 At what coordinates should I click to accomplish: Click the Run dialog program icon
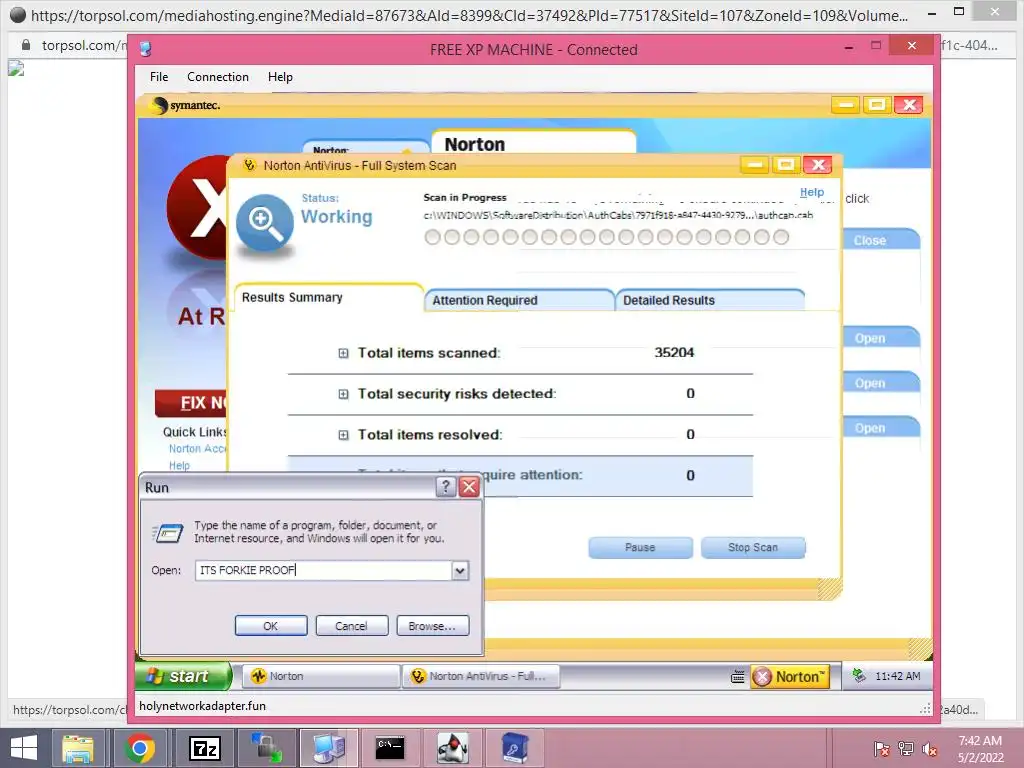click(x=168, y=533)
